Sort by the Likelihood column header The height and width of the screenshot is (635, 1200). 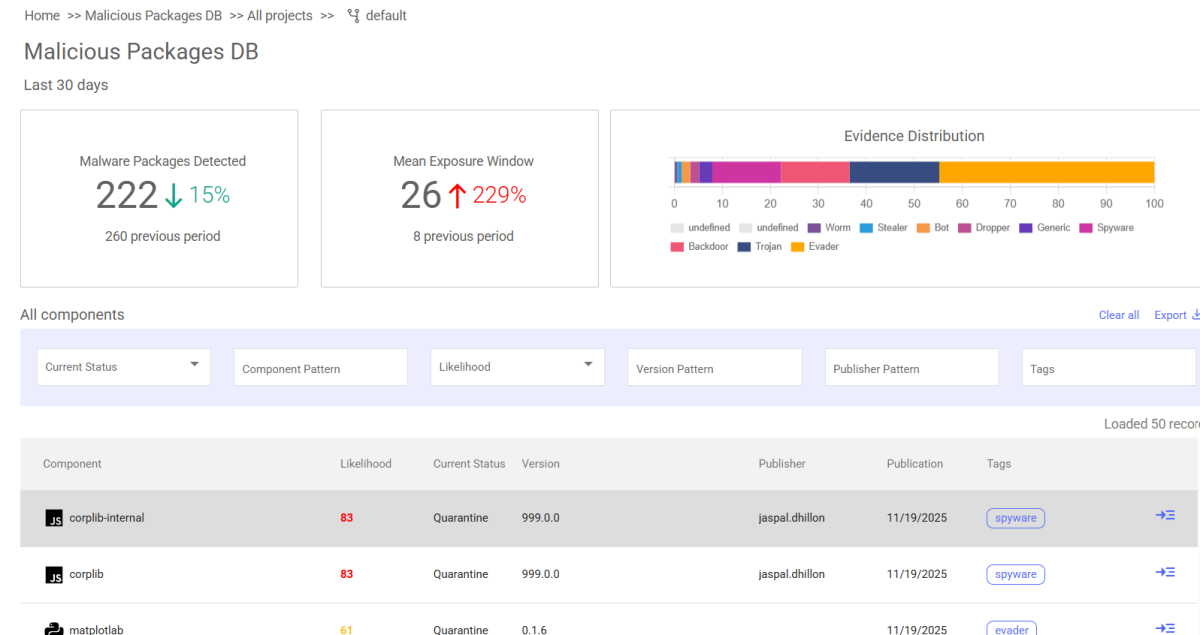[366, 464]
